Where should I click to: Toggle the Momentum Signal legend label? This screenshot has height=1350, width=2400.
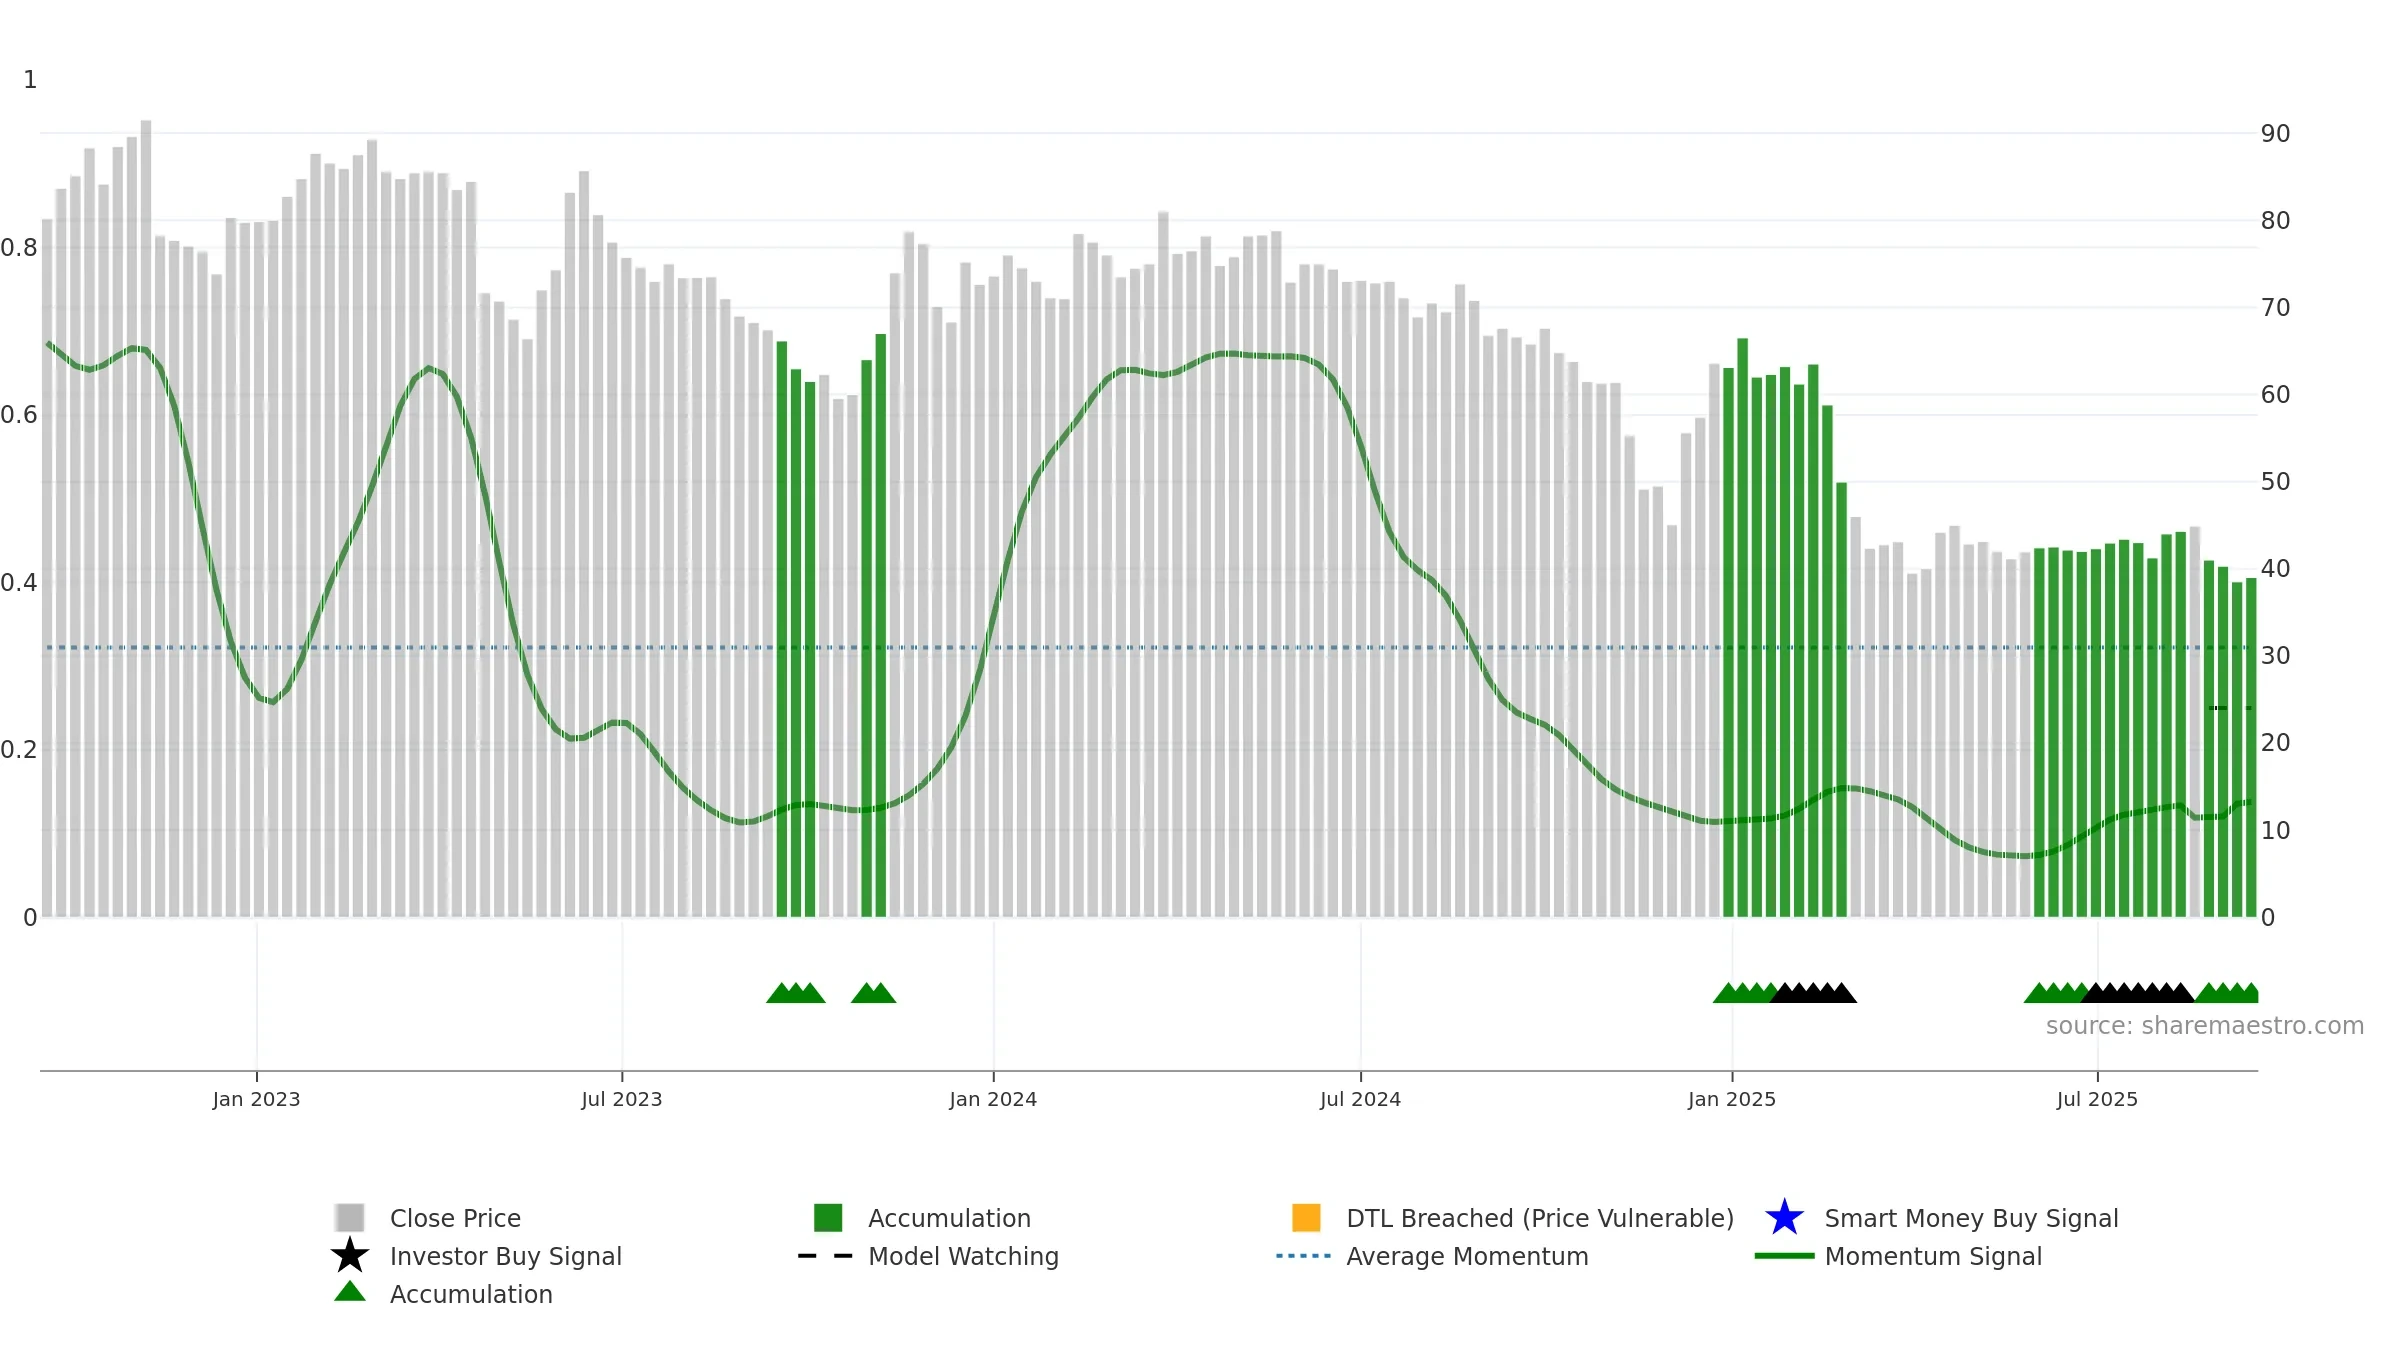pyautogui.click(x=1933, y=1256)
